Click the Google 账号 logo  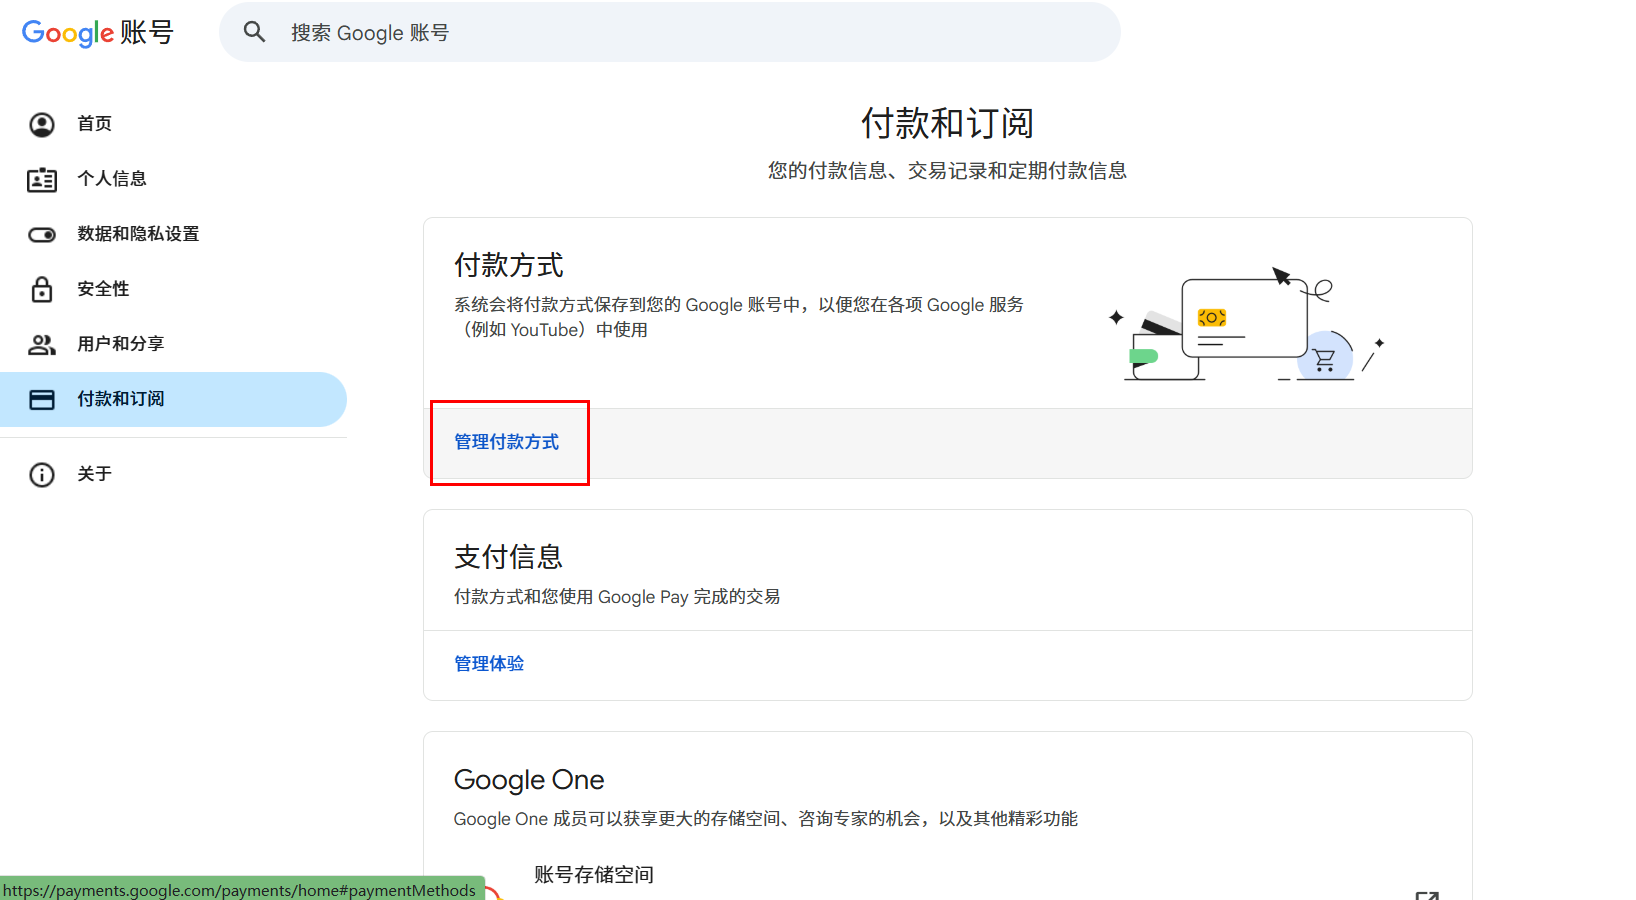(98, 33)
